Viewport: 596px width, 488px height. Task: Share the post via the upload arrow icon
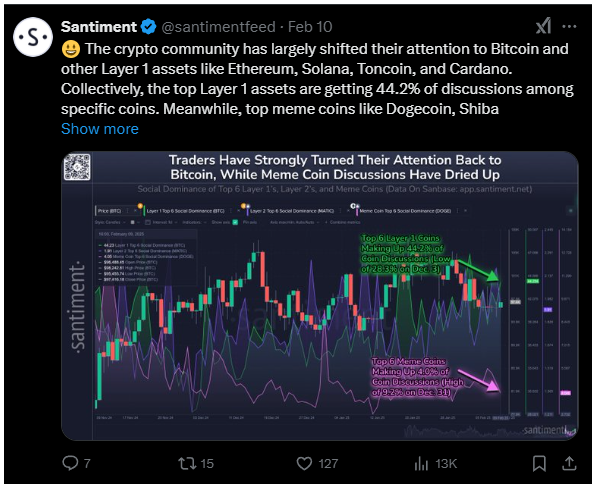(x=569, y=463)
